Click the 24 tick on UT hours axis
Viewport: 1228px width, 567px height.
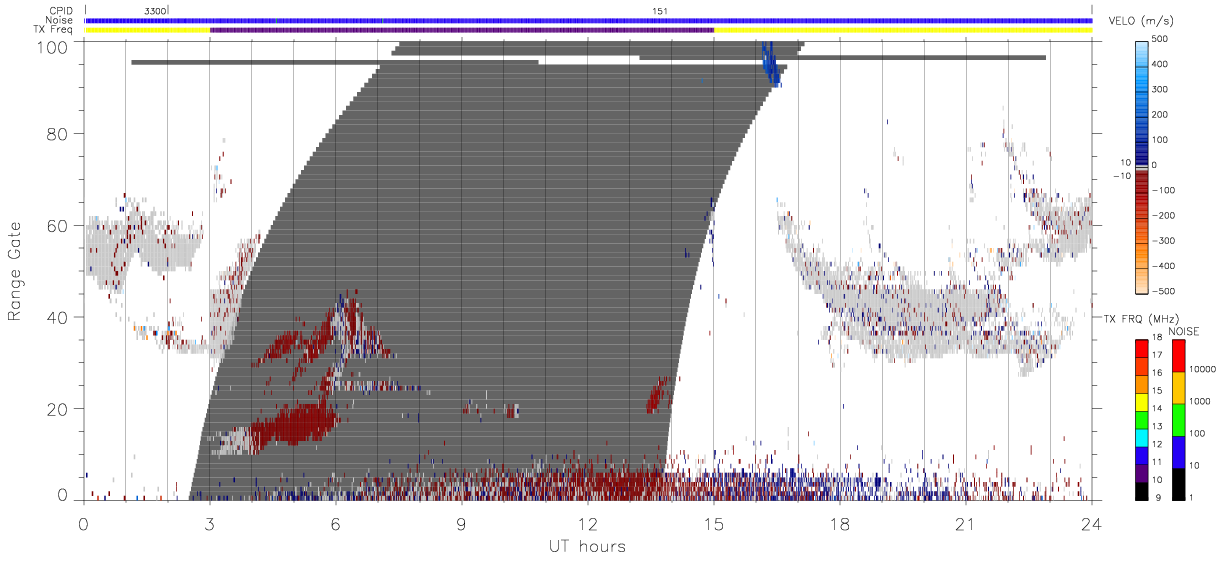tap(1092, 523)
